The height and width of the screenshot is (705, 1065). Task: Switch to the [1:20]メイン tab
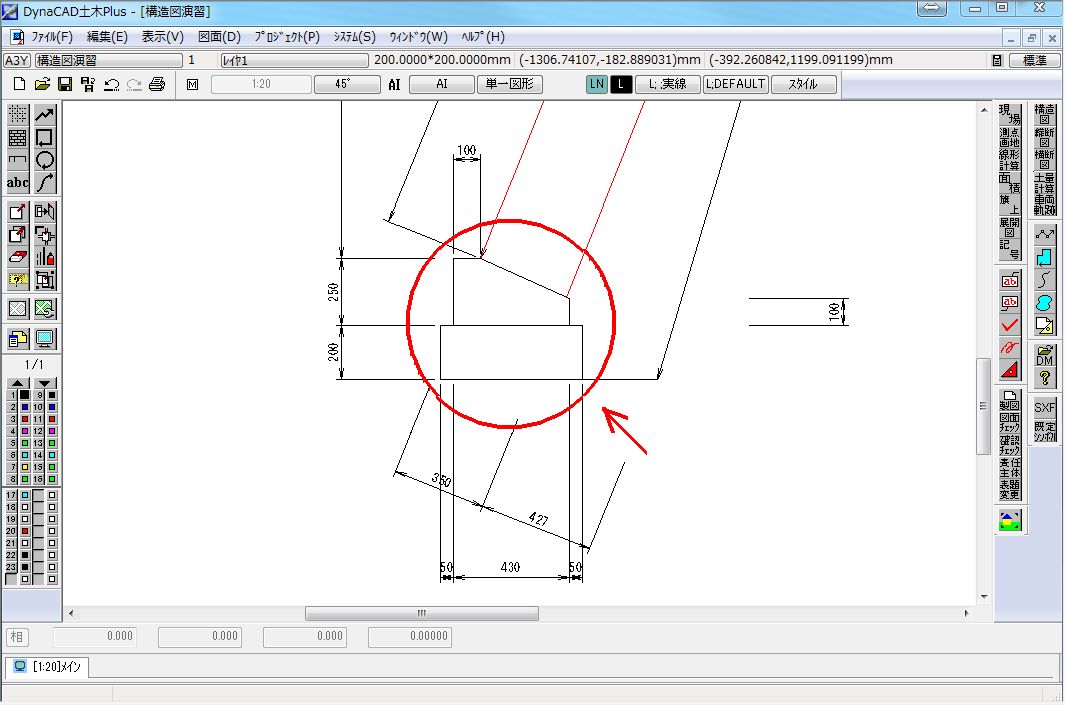48,667
